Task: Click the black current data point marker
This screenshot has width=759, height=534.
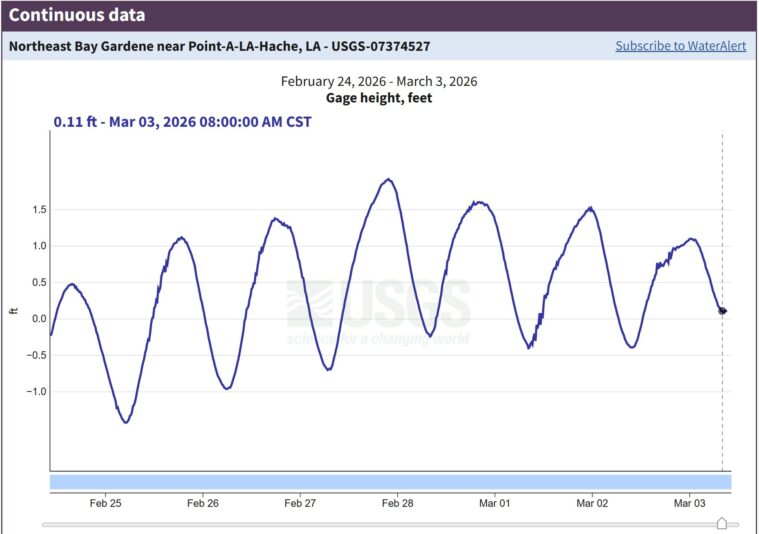Action: pos(722,311)
